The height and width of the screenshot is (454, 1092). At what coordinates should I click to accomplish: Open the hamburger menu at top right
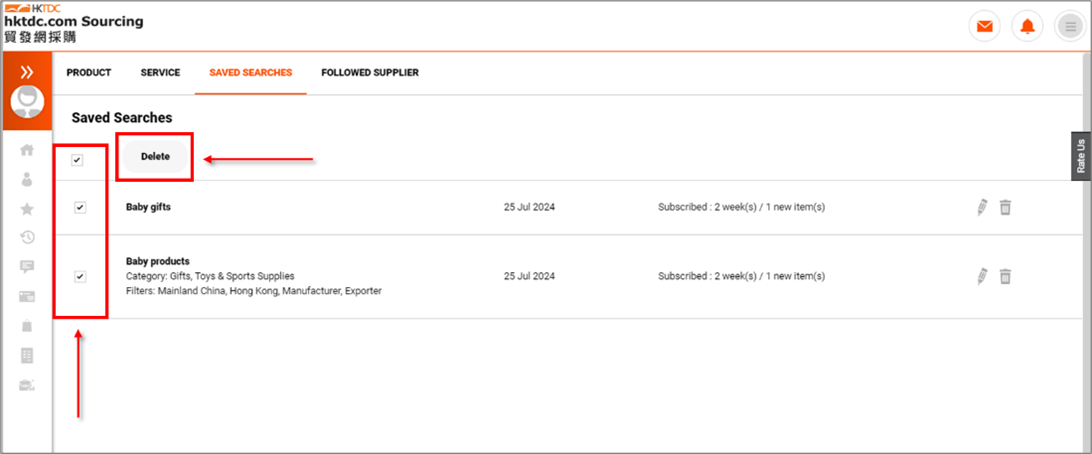[x=1070, y=27]
